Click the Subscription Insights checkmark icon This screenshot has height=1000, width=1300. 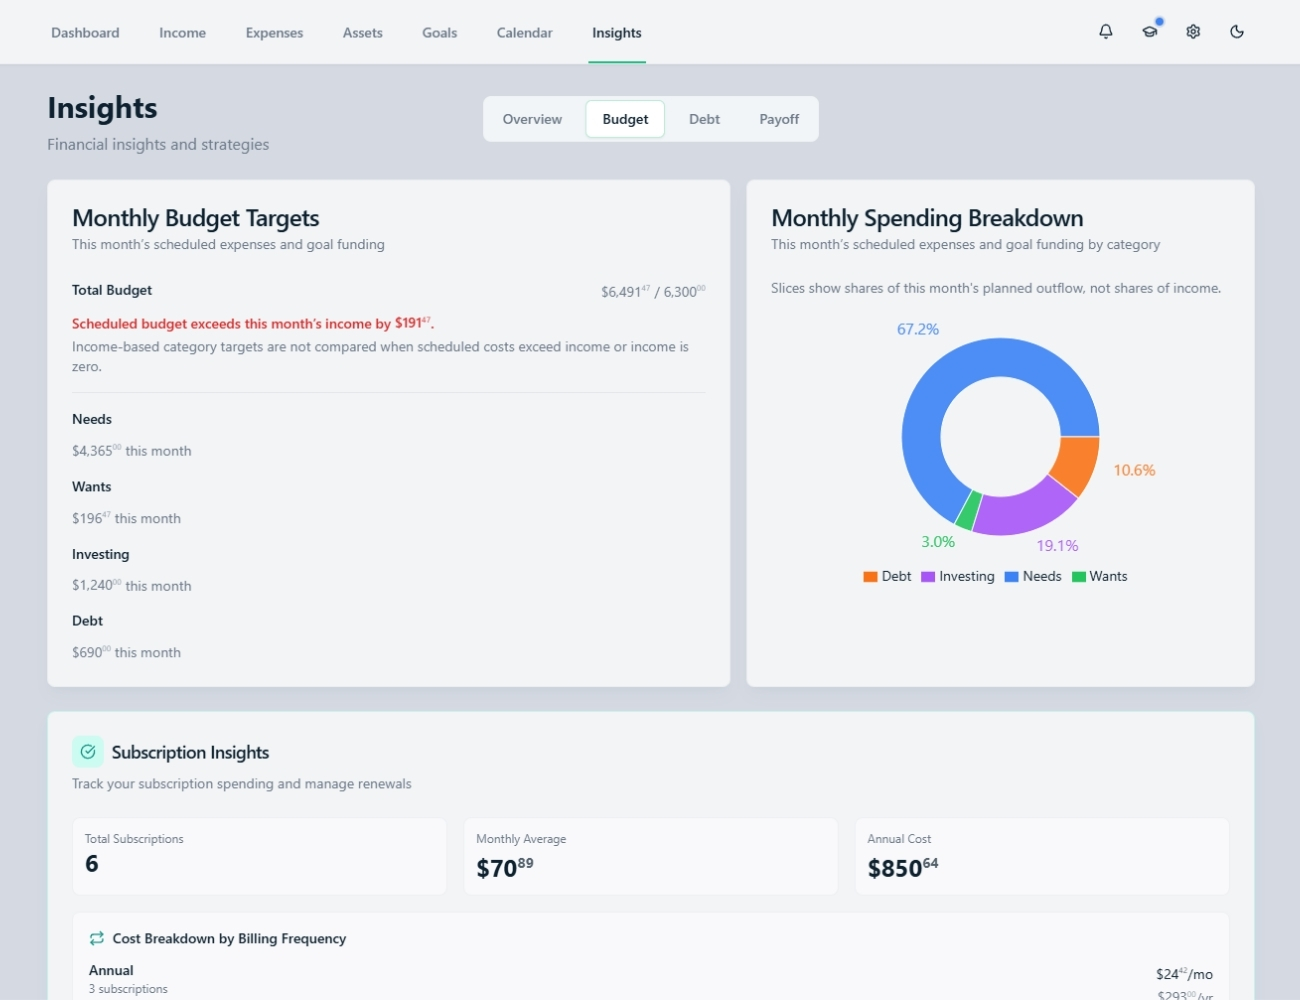point(88,752)
